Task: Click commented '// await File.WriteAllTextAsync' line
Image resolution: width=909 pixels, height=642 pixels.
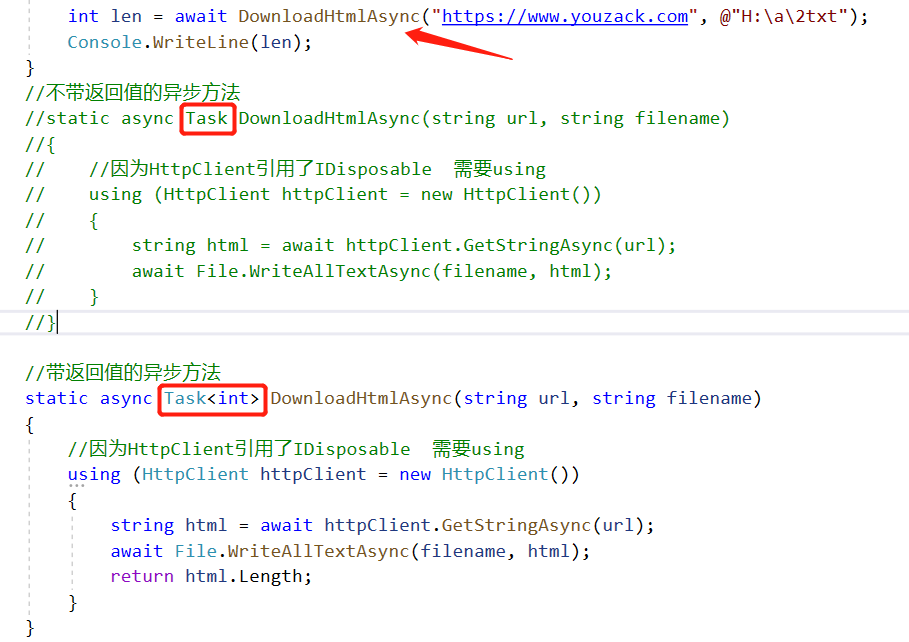Action: point(319,271)
